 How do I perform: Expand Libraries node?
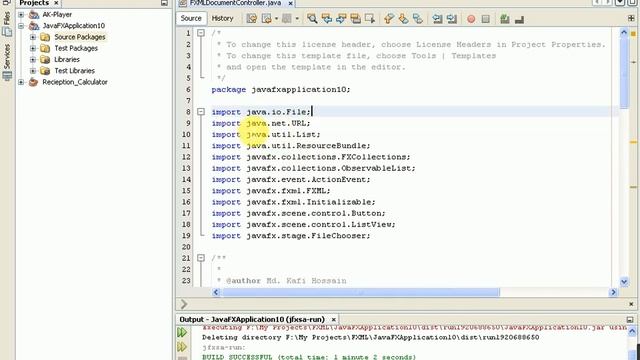point(33,60)
